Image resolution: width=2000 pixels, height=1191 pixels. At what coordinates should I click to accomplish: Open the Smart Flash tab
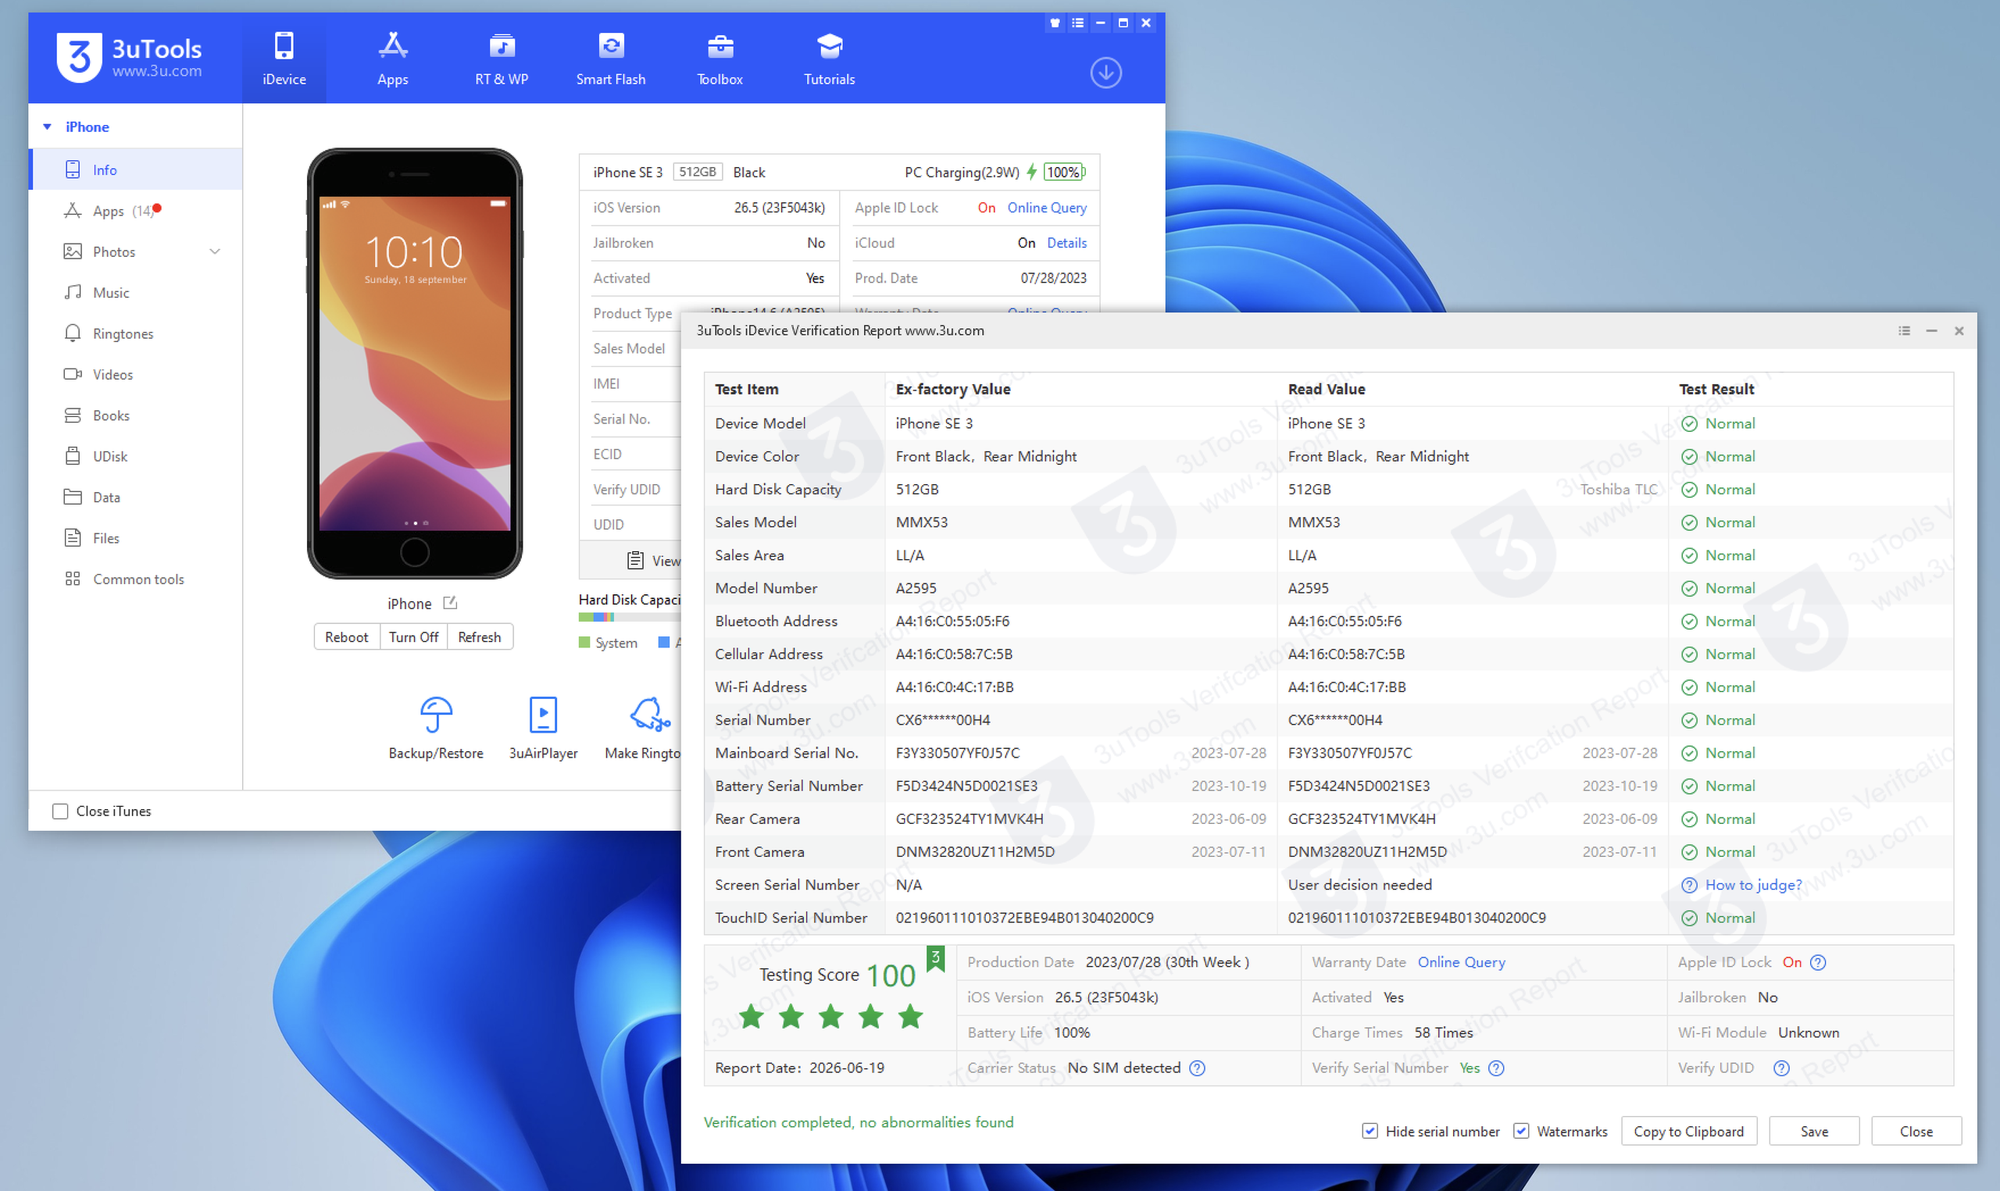coord(610,58)
